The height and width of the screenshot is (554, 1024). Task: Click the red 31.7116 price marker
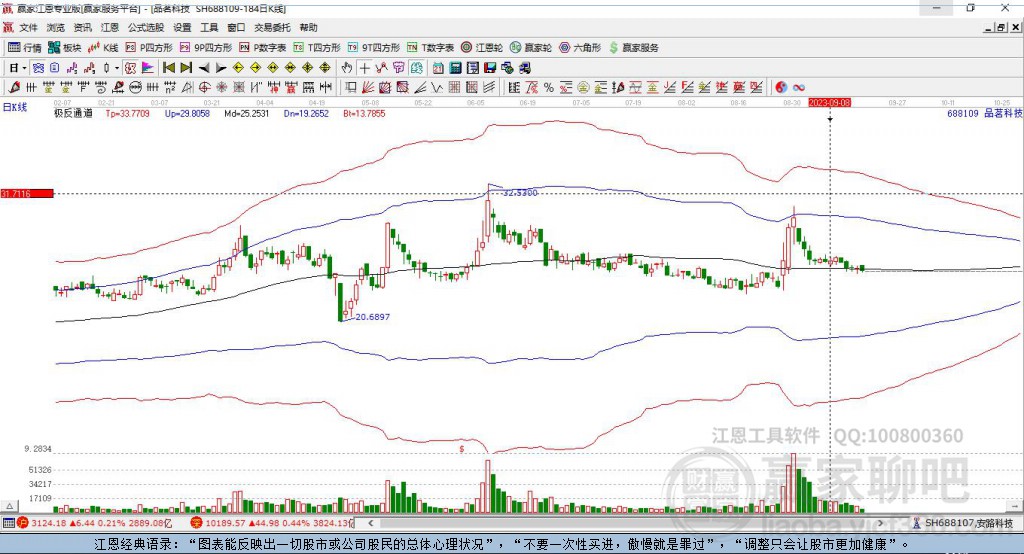tap(27, 193)
